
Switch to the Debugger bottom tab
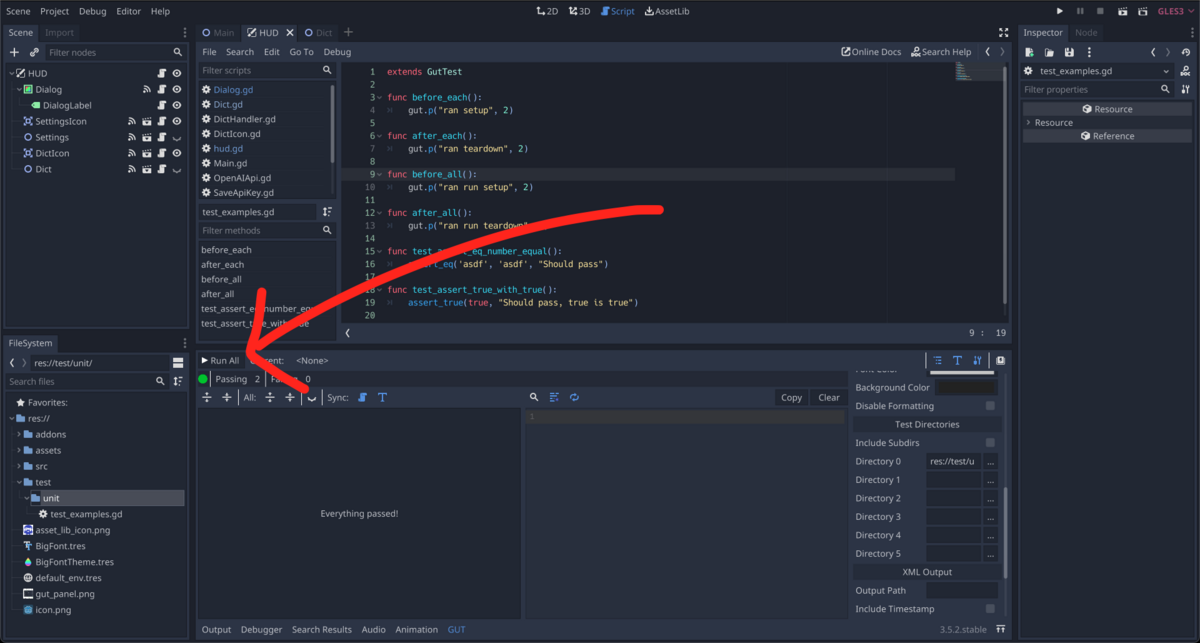[x=261, y=629]
